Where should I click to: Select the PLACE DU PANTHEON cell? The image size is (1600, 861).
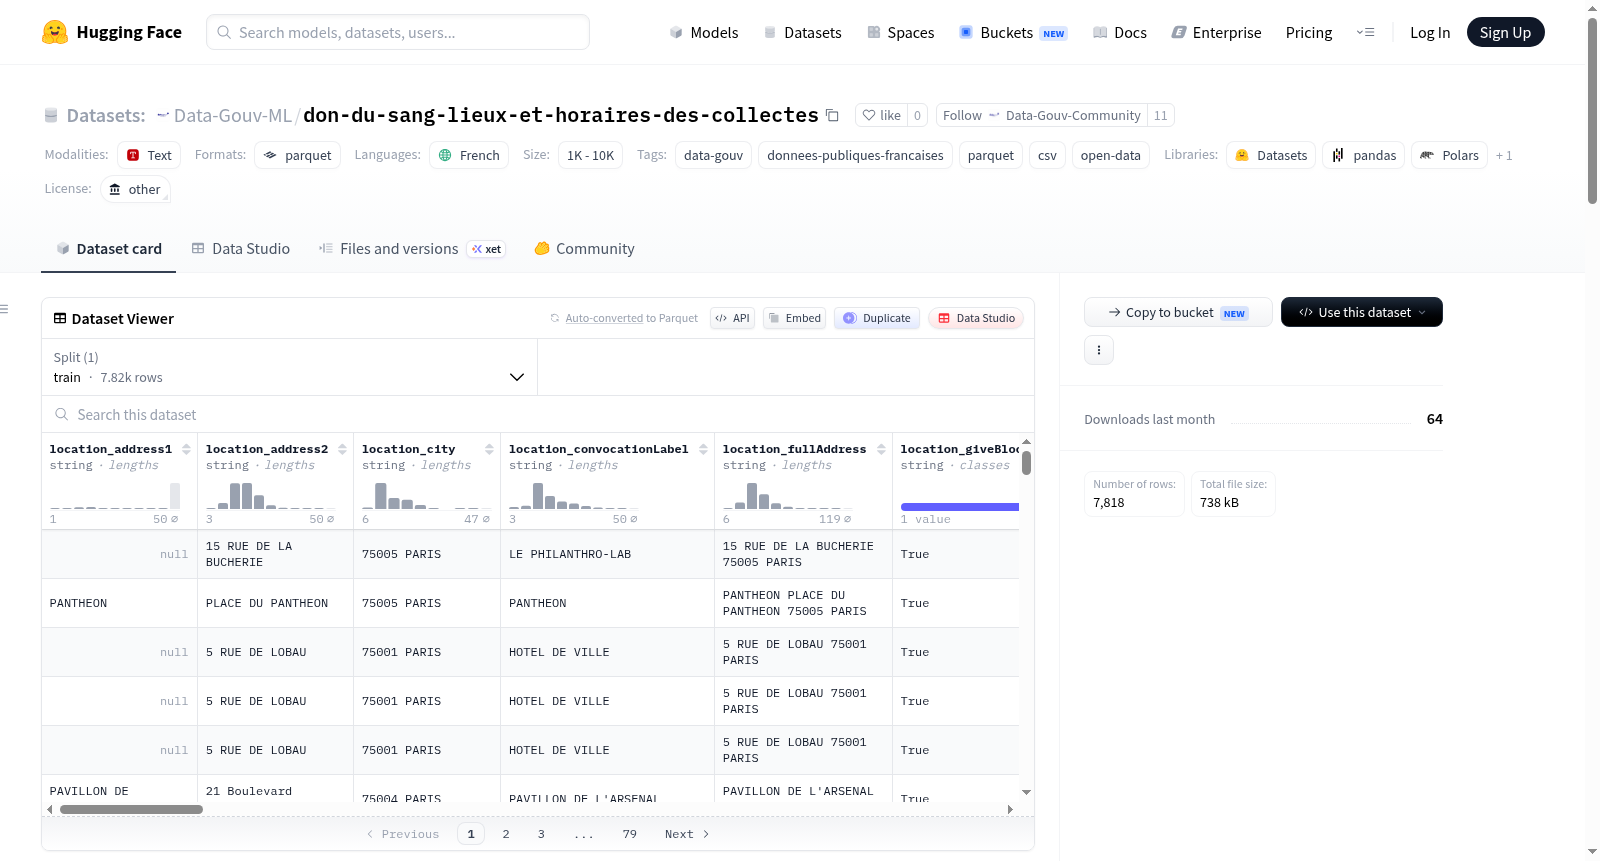tap(275, 603)
